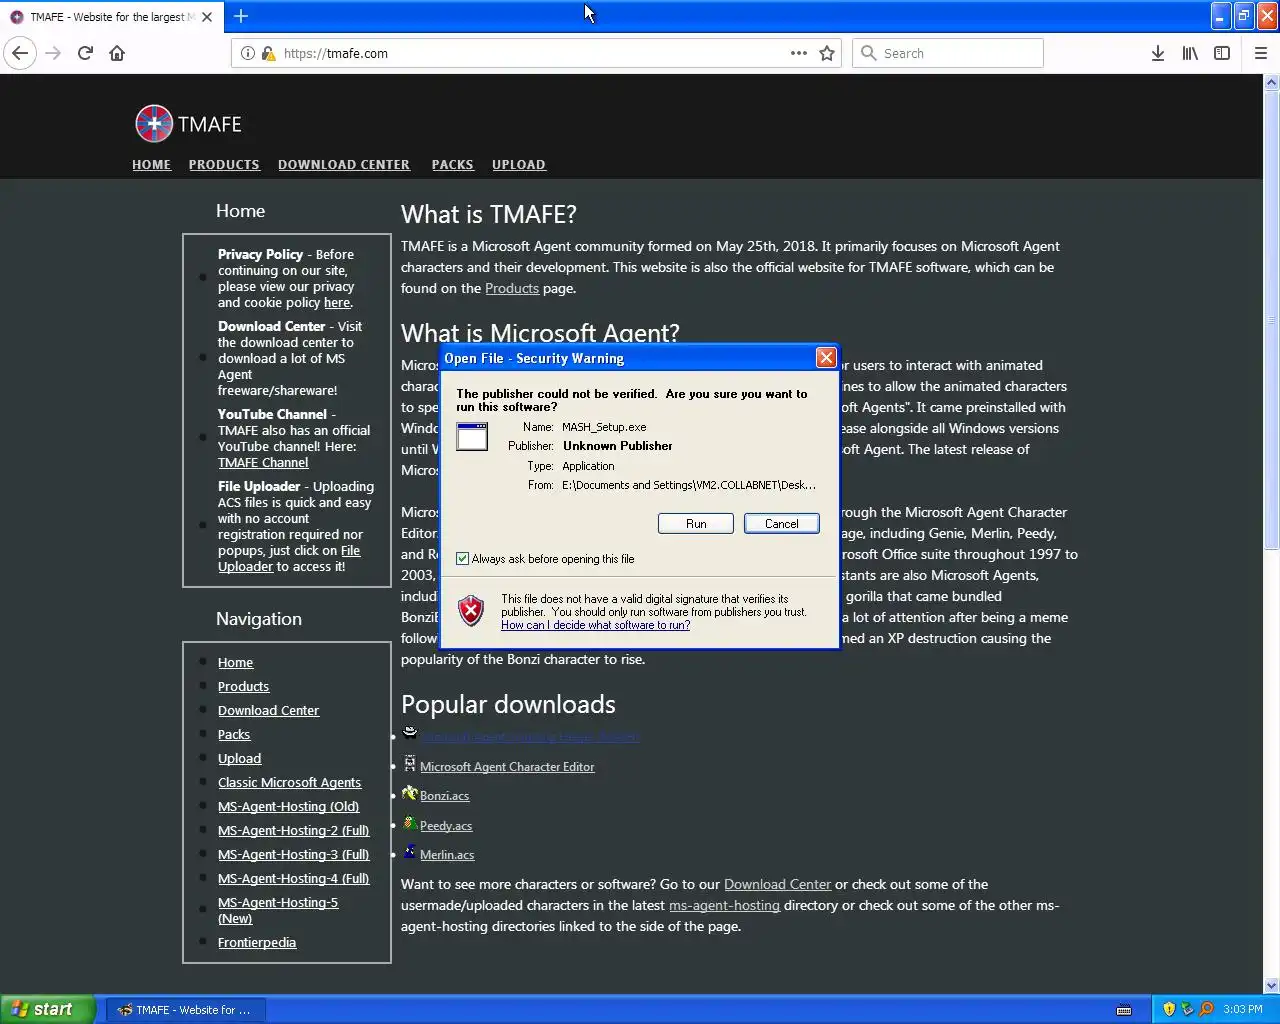This screenshot has height=1024, width=1280.
Task: Open the Windows start button
Action: (x=48, y=1009)
